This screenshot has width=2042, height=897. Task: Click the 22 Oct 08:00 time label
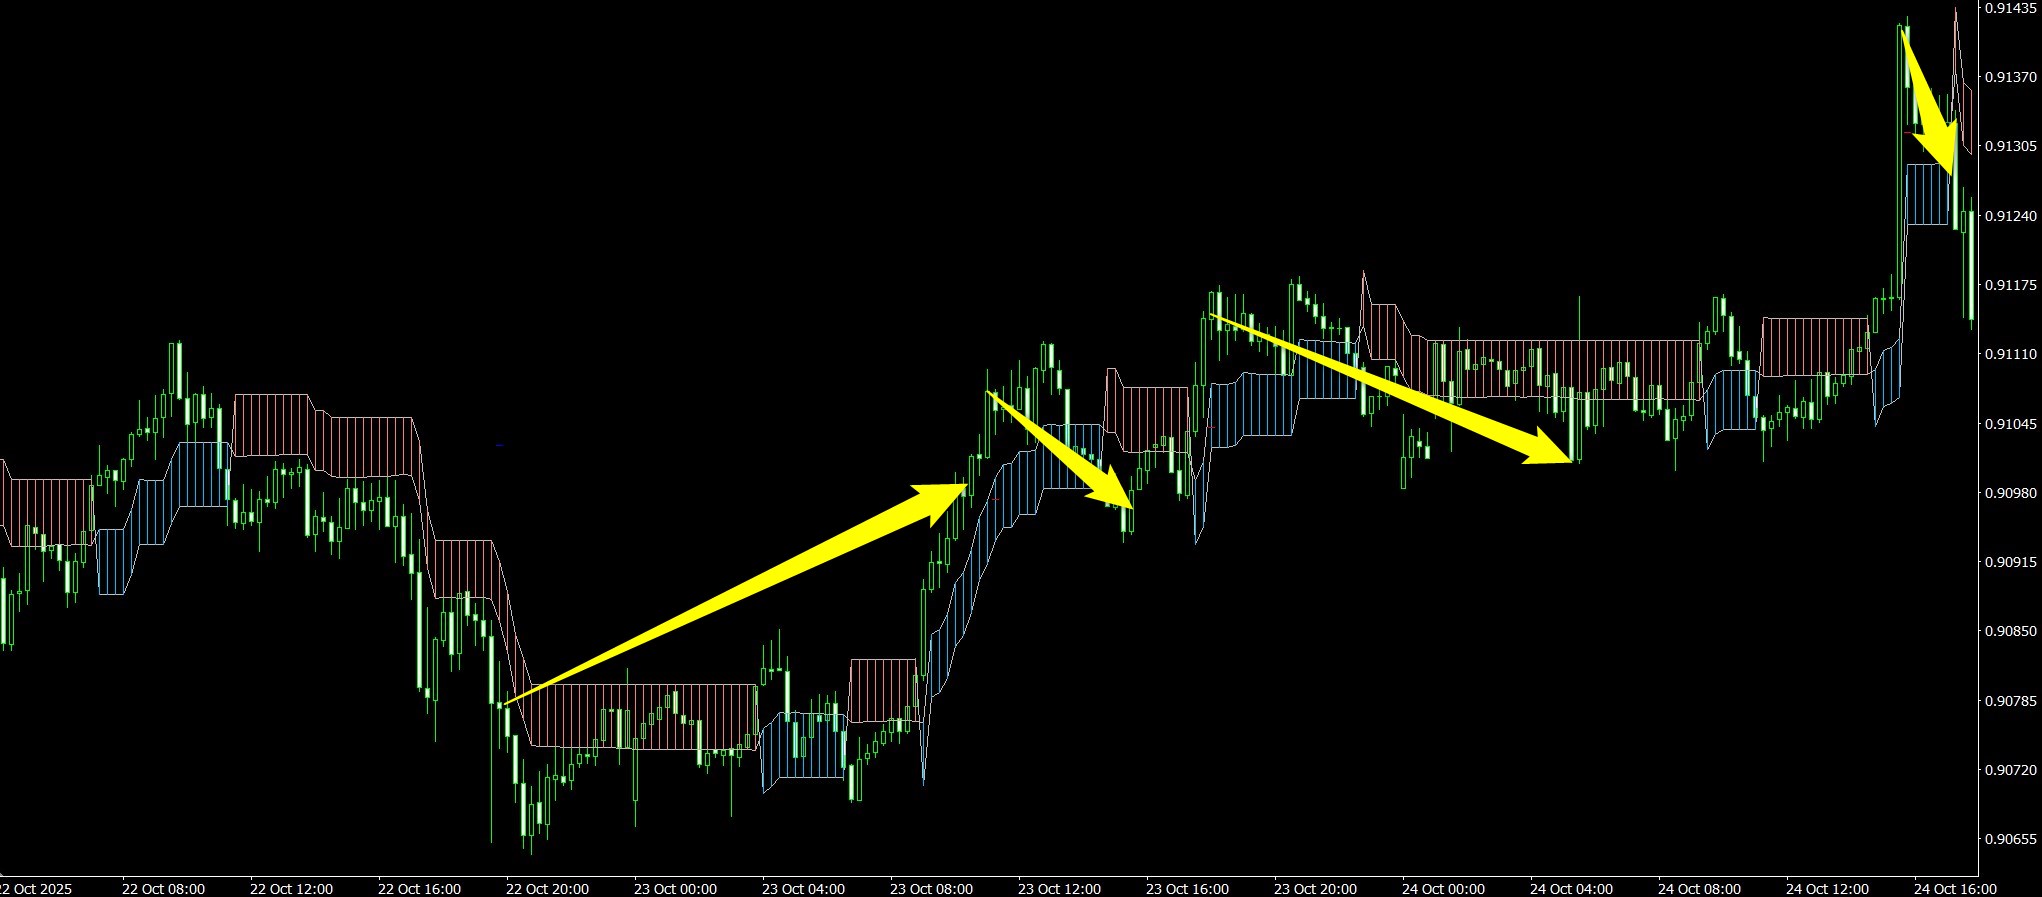[163, 888]
